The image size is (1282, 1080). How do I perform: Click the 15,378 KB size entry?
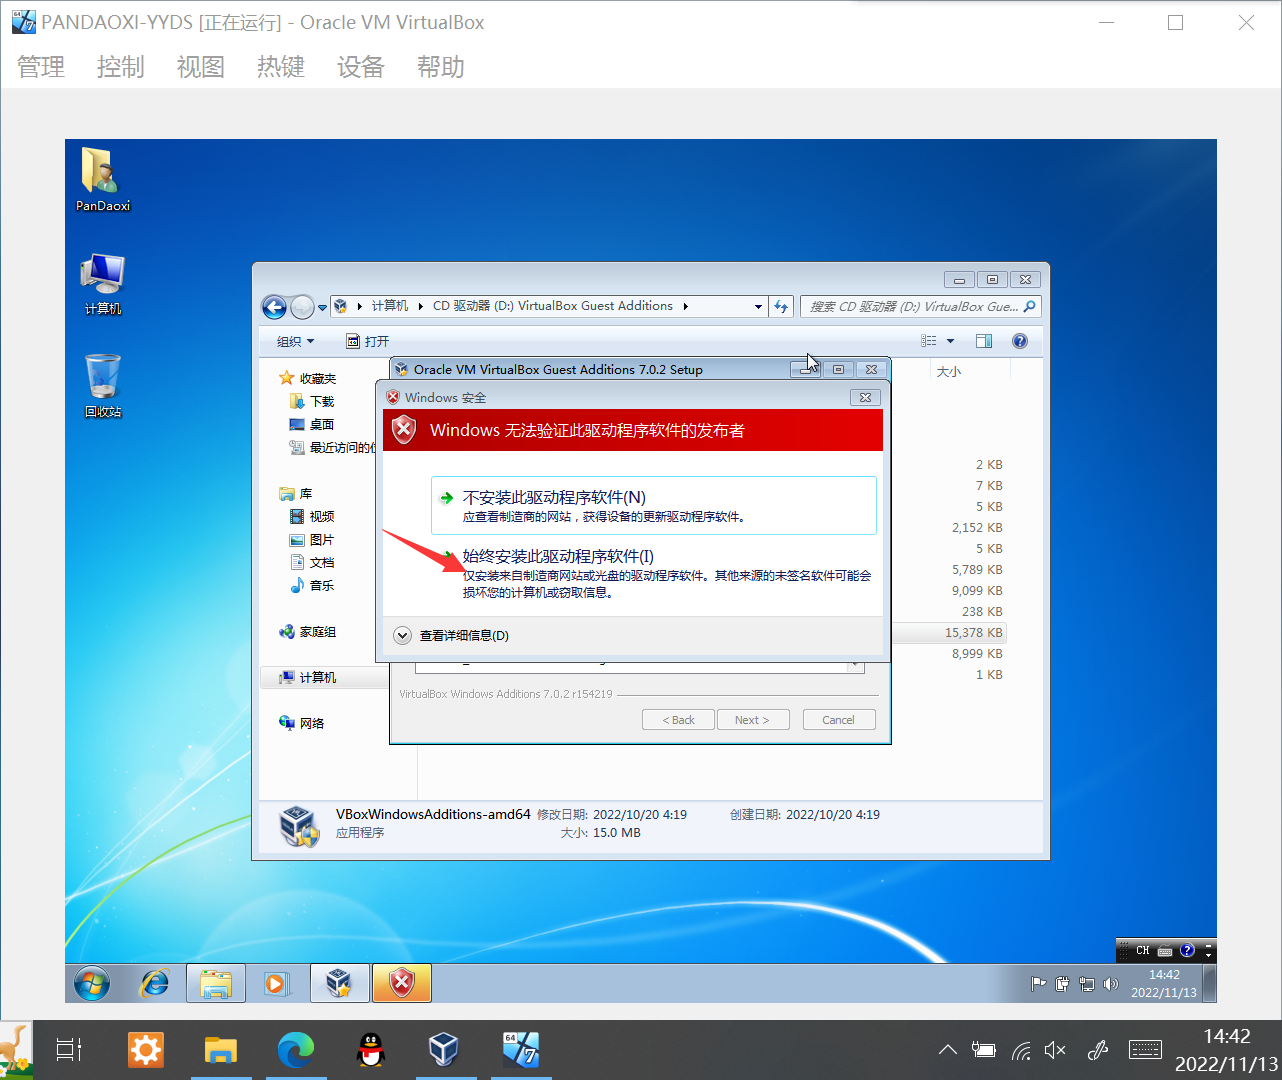pos(973,632)
